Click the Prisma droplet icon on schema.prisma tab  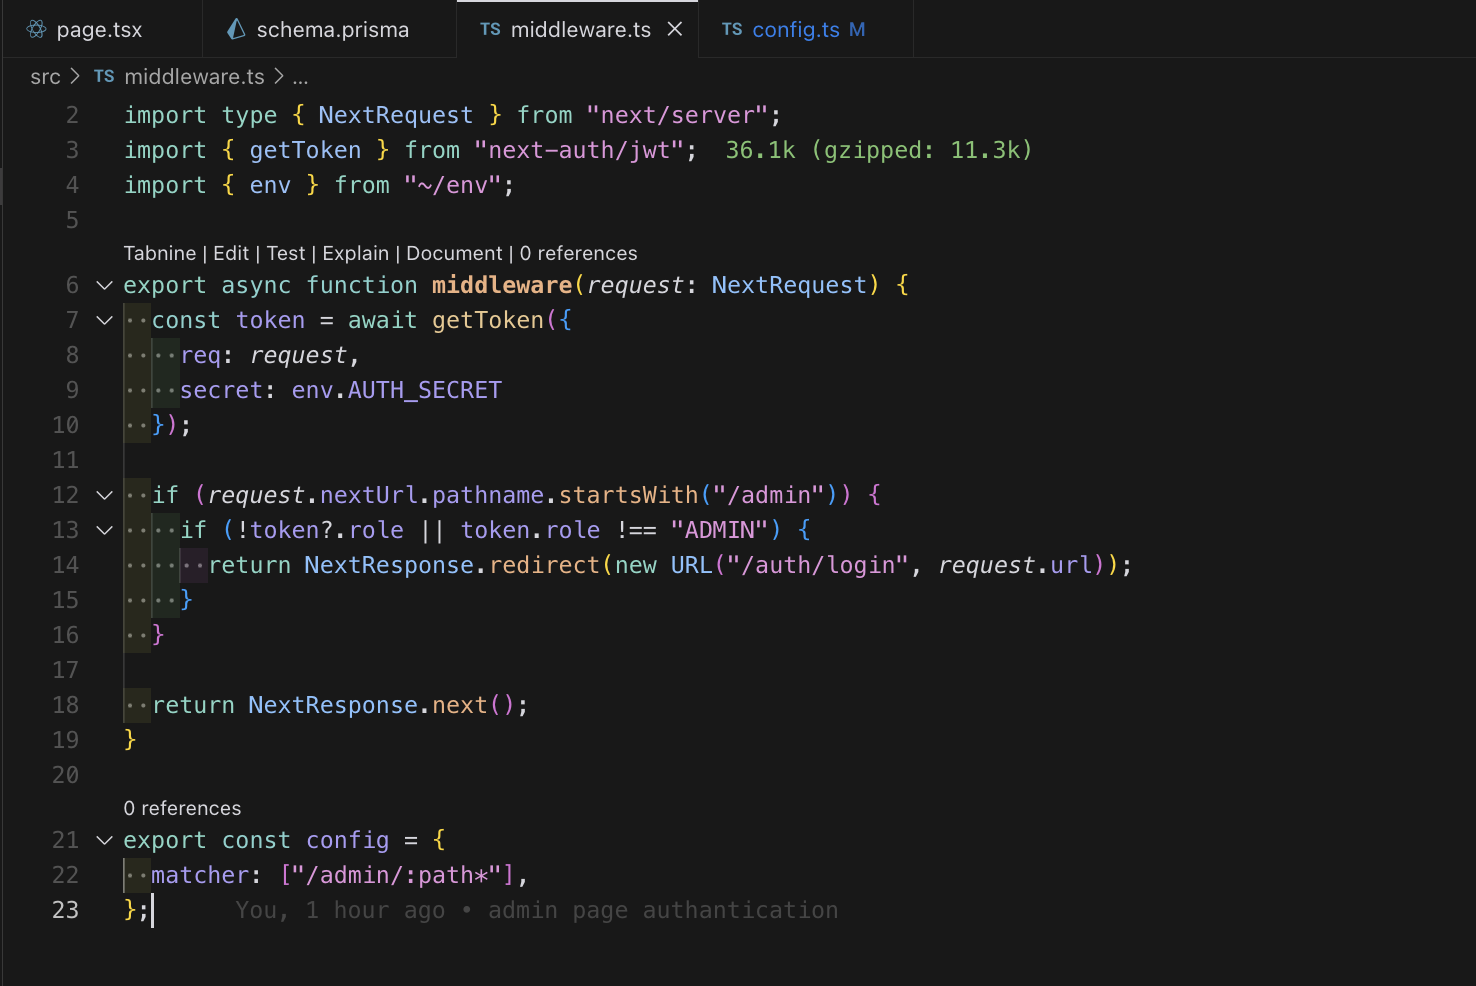point(234,29)
